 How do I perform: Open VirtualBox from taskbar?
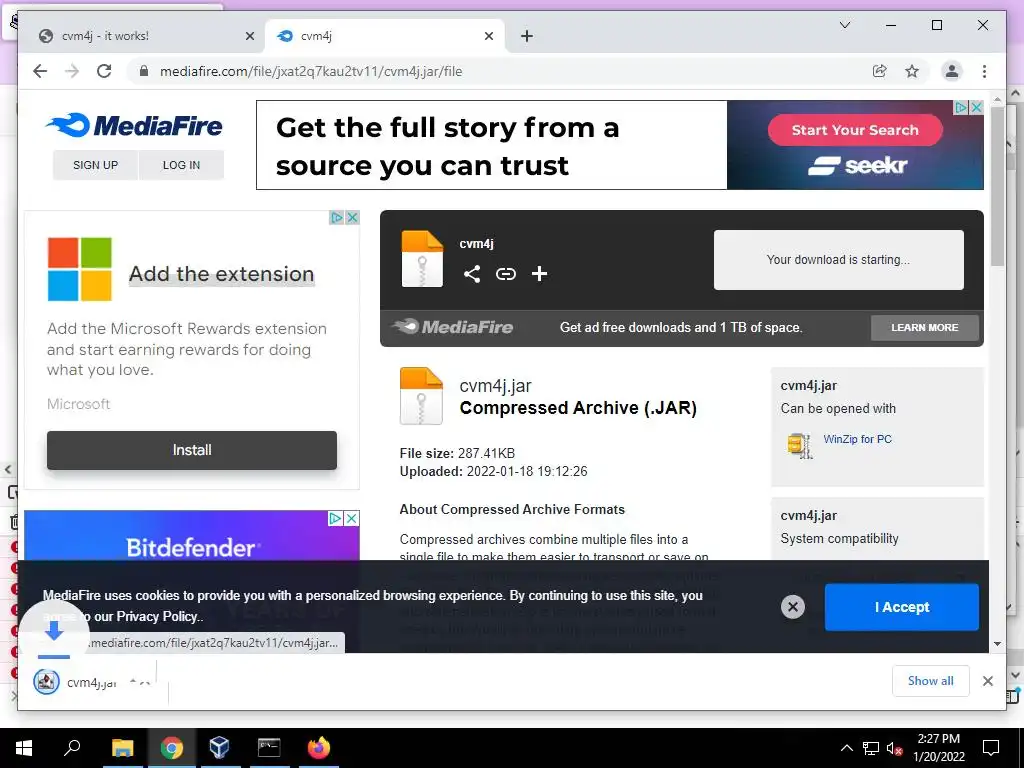pos(219,748)
